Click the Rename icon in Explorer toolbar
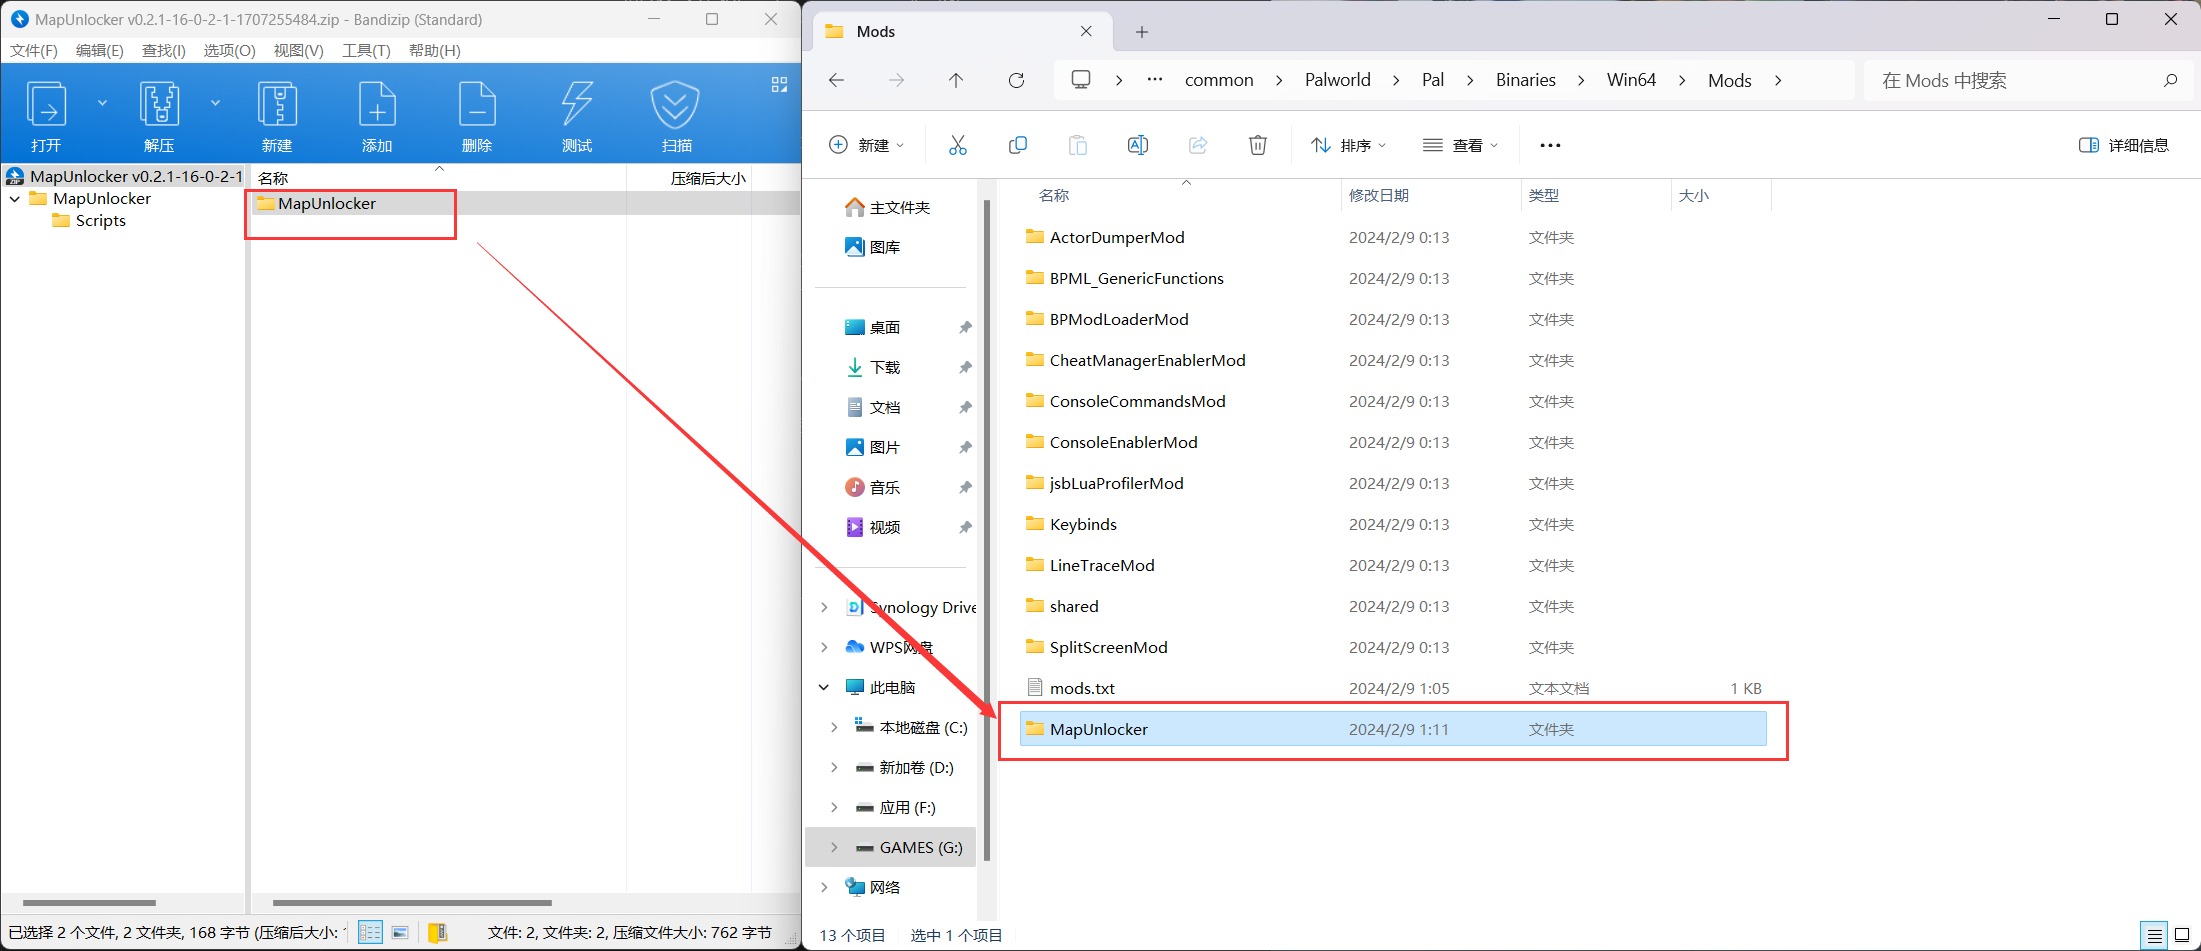2201x951 pixels. 1138,145
